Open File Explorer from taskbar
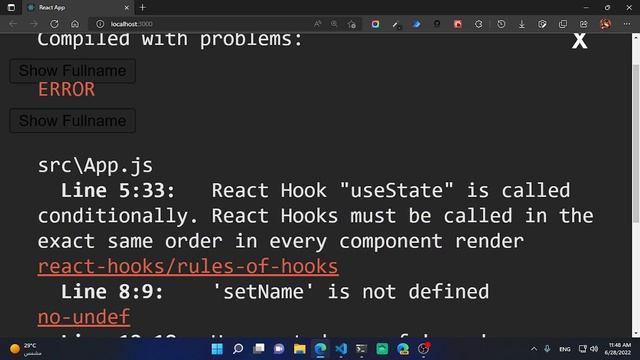 click(300, 349)
